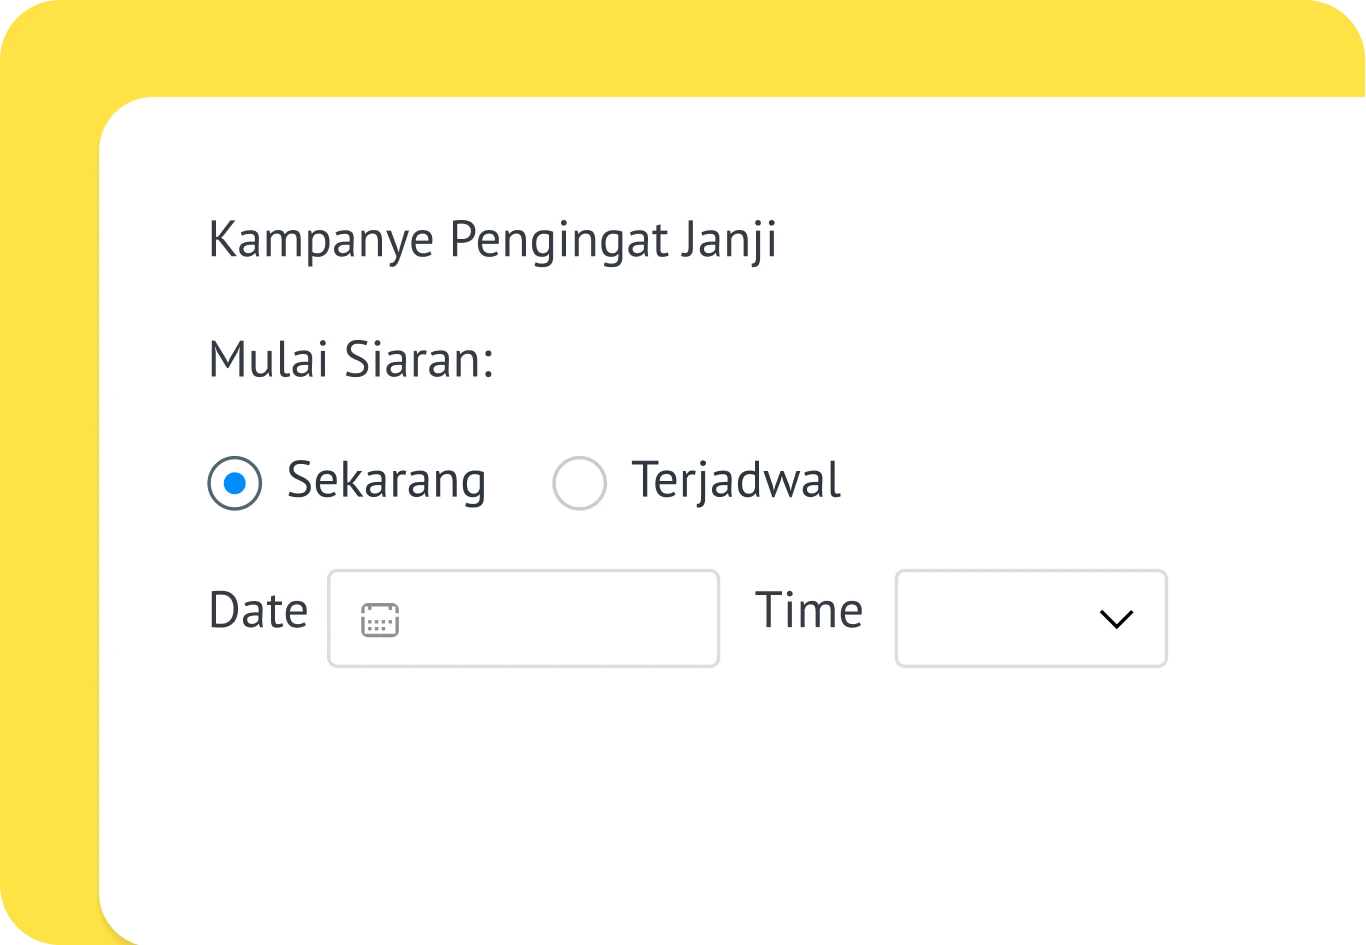Click the blank area inside Time box

[x=990, y=619]
